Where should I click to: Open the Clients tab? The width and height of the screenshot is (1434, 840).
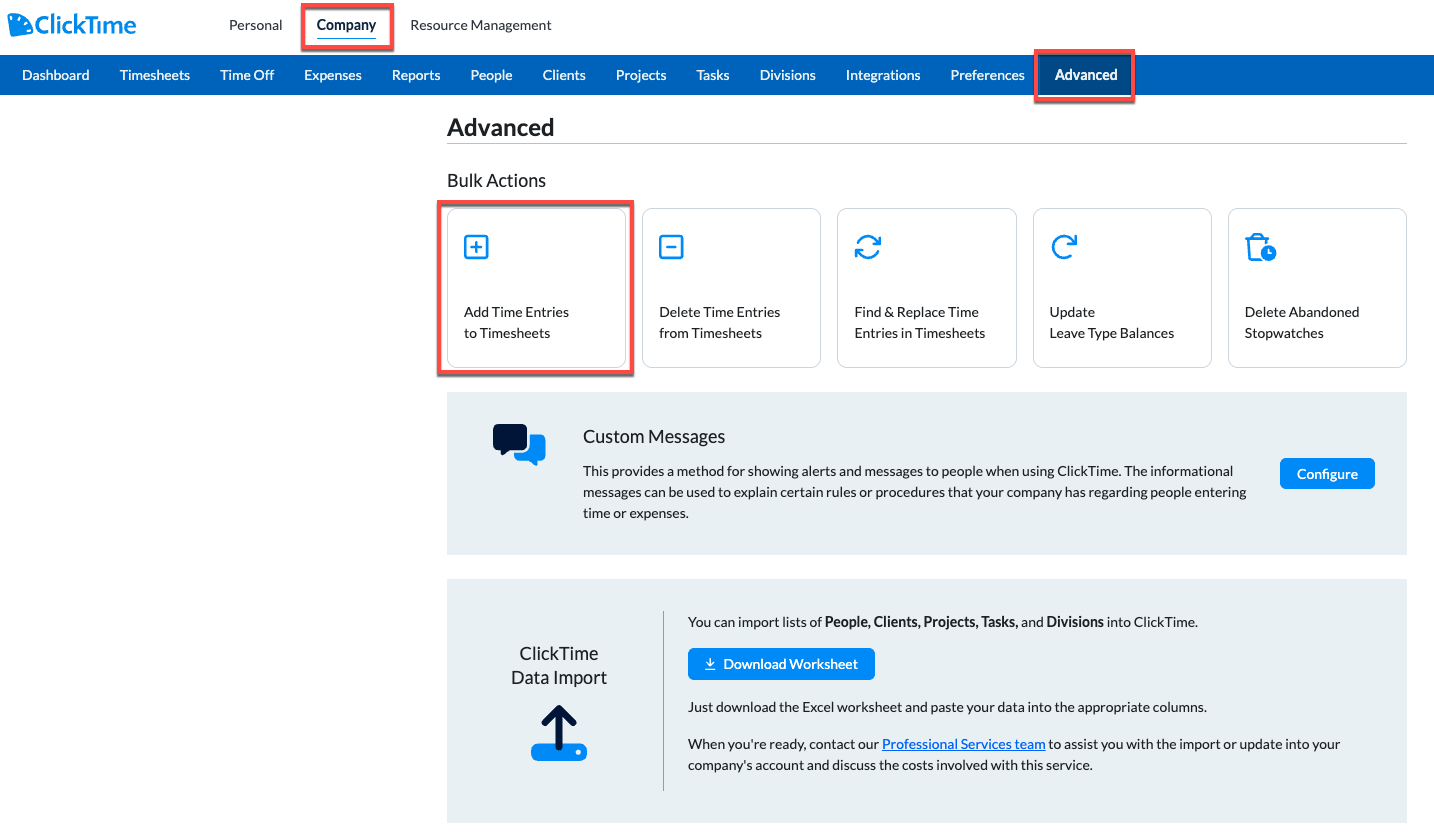coord(564,75)
